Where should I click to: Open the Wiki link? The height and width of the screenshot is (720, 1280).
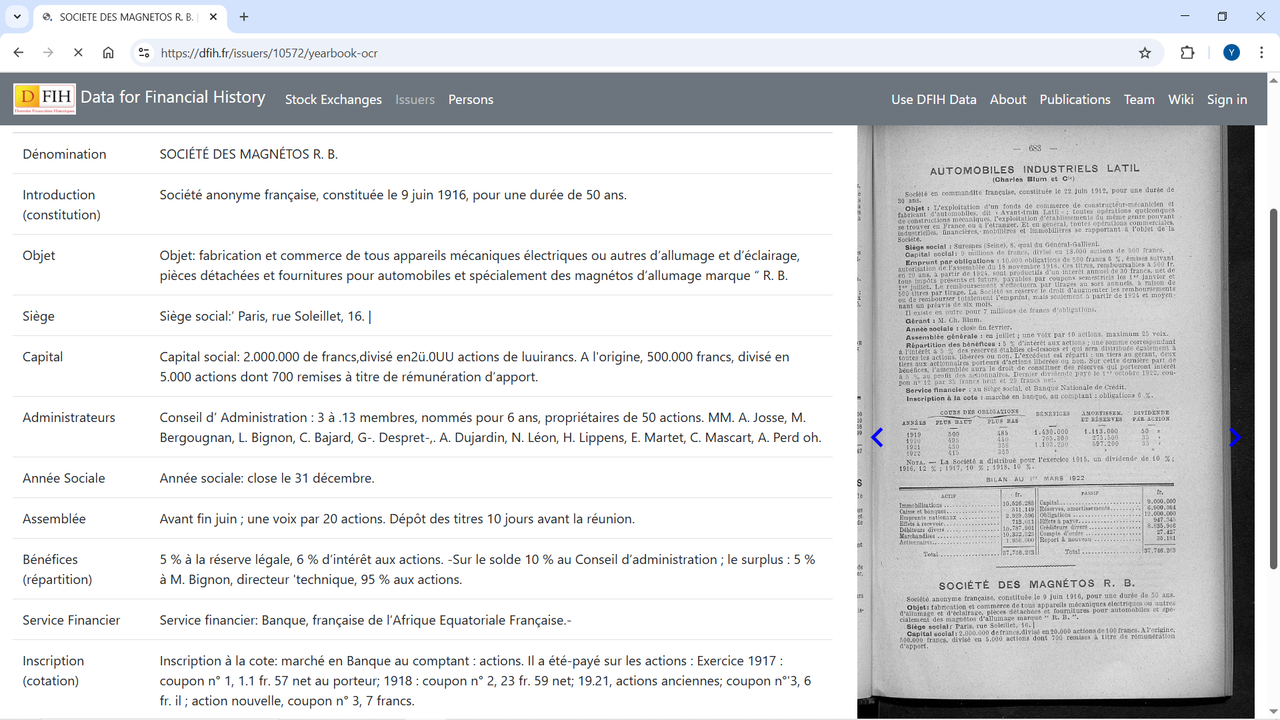coord(1181,99)
